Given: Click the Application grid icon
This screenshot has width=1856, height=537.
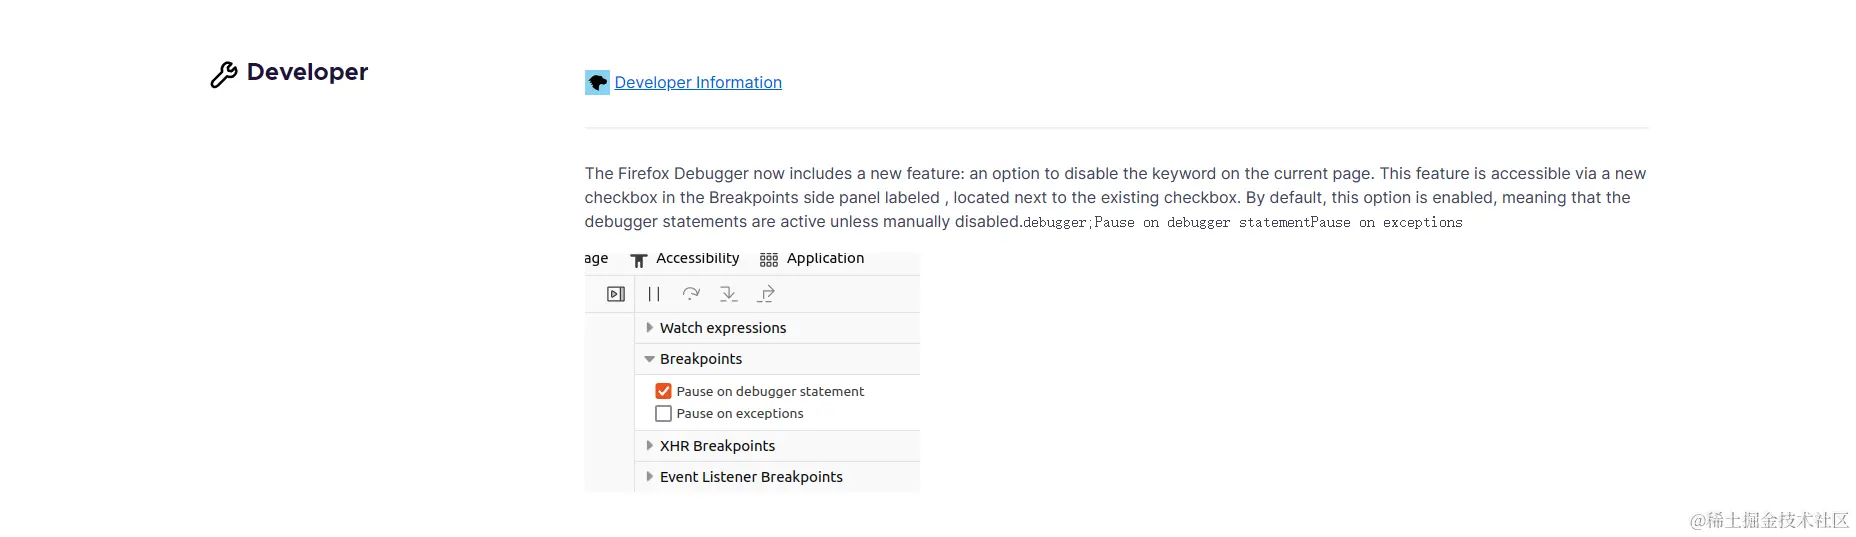Looking at the screenshot, I should point(768,260).
